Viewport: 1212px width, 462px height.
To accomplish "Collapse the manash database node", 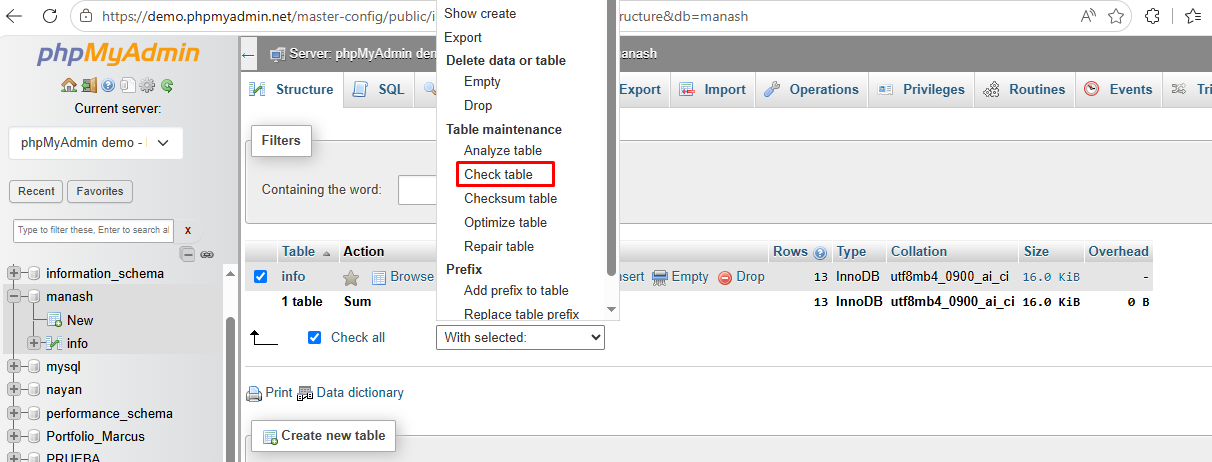I will 15,297.
